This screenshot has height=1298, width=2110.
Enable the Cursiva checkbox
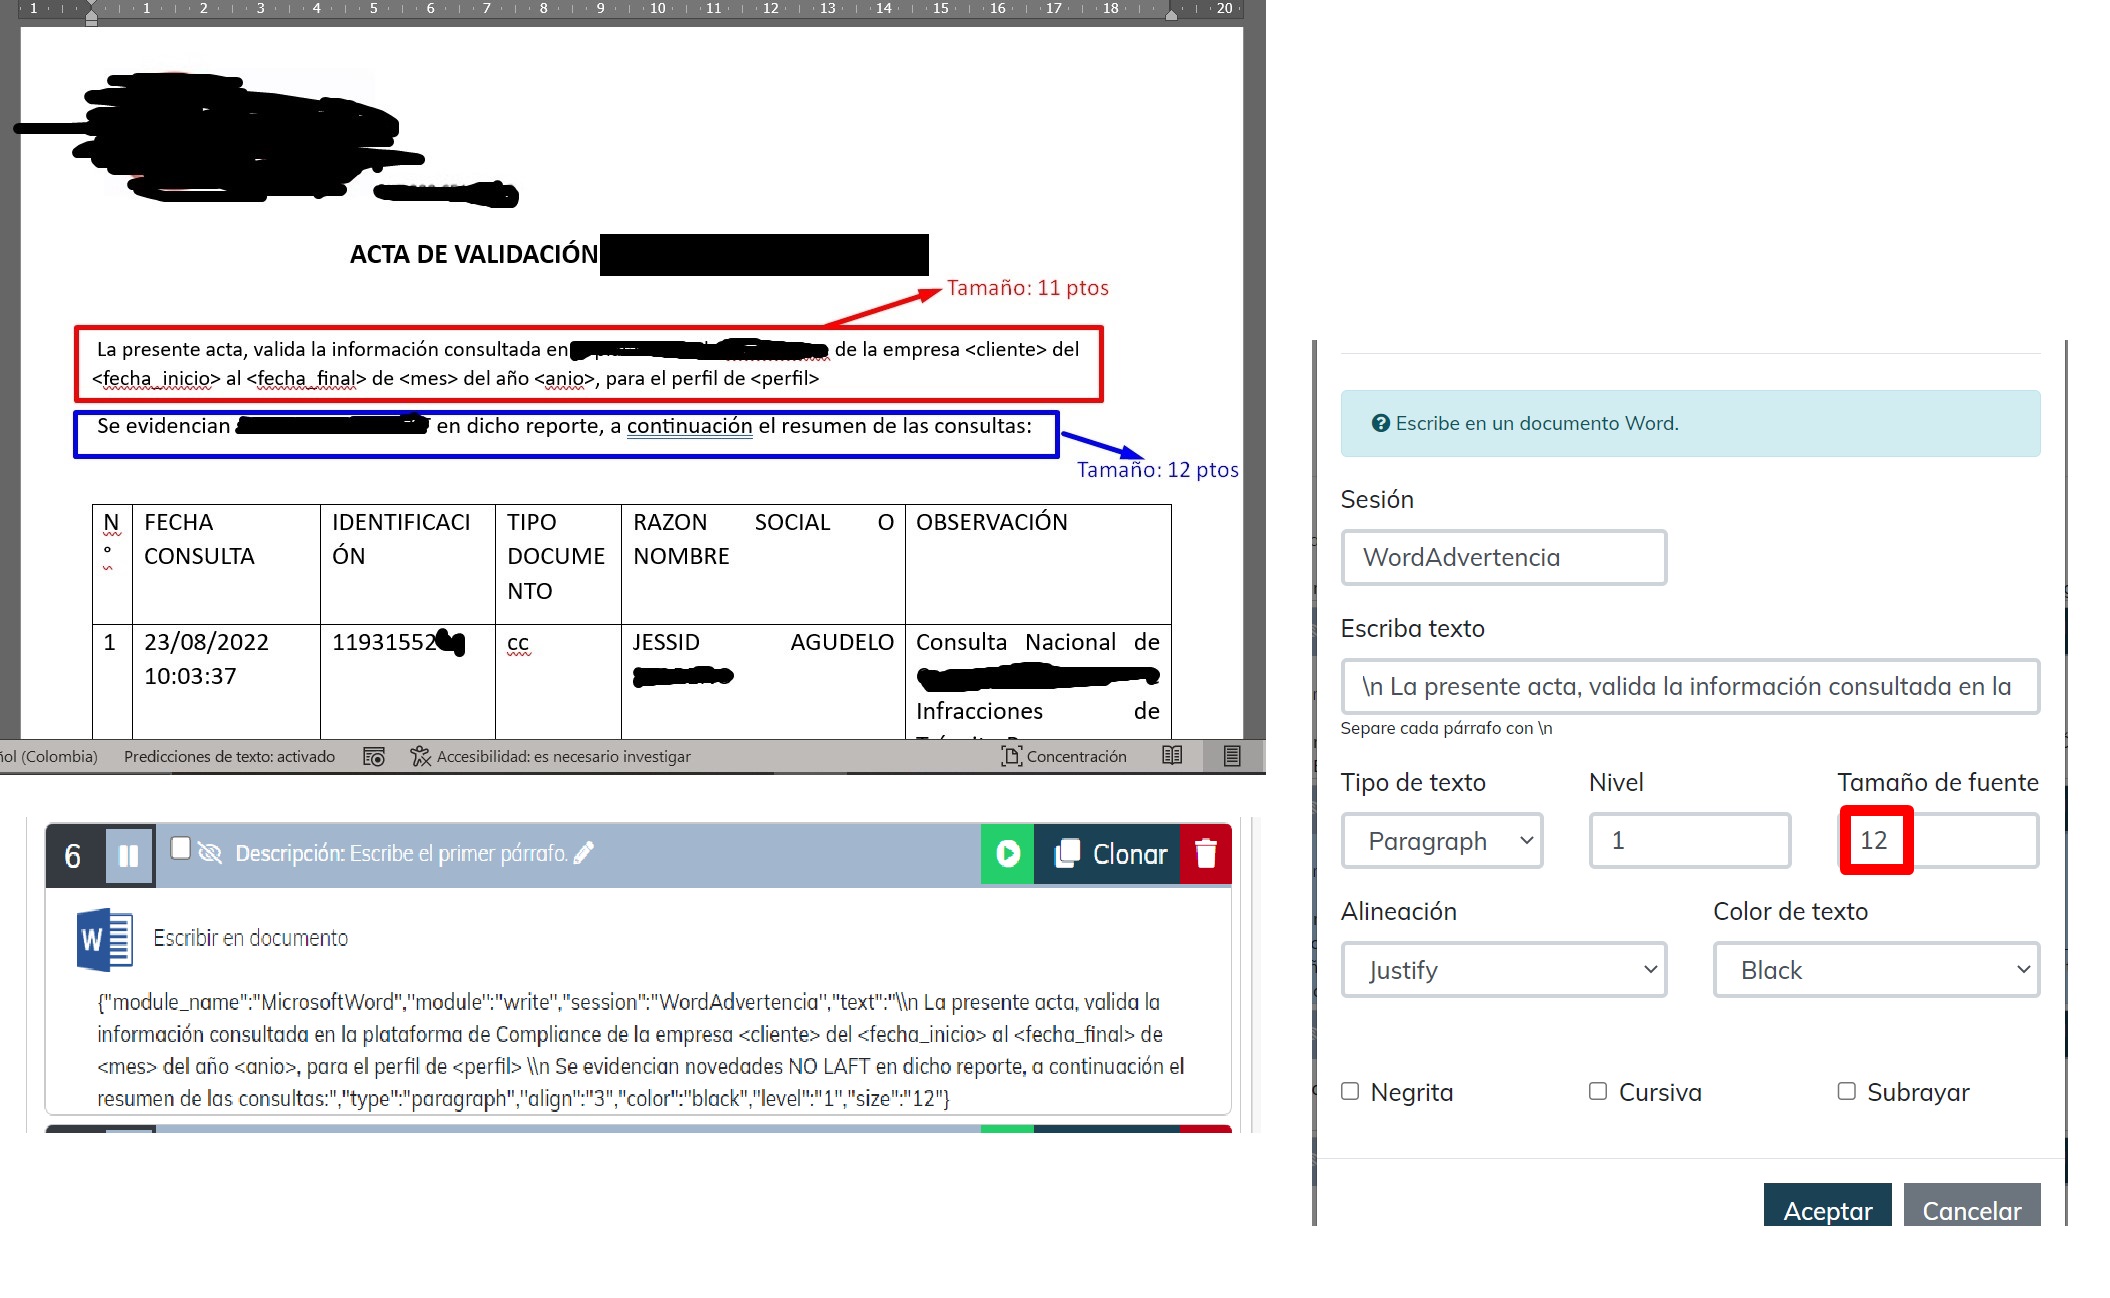tap(1598, 1091)
